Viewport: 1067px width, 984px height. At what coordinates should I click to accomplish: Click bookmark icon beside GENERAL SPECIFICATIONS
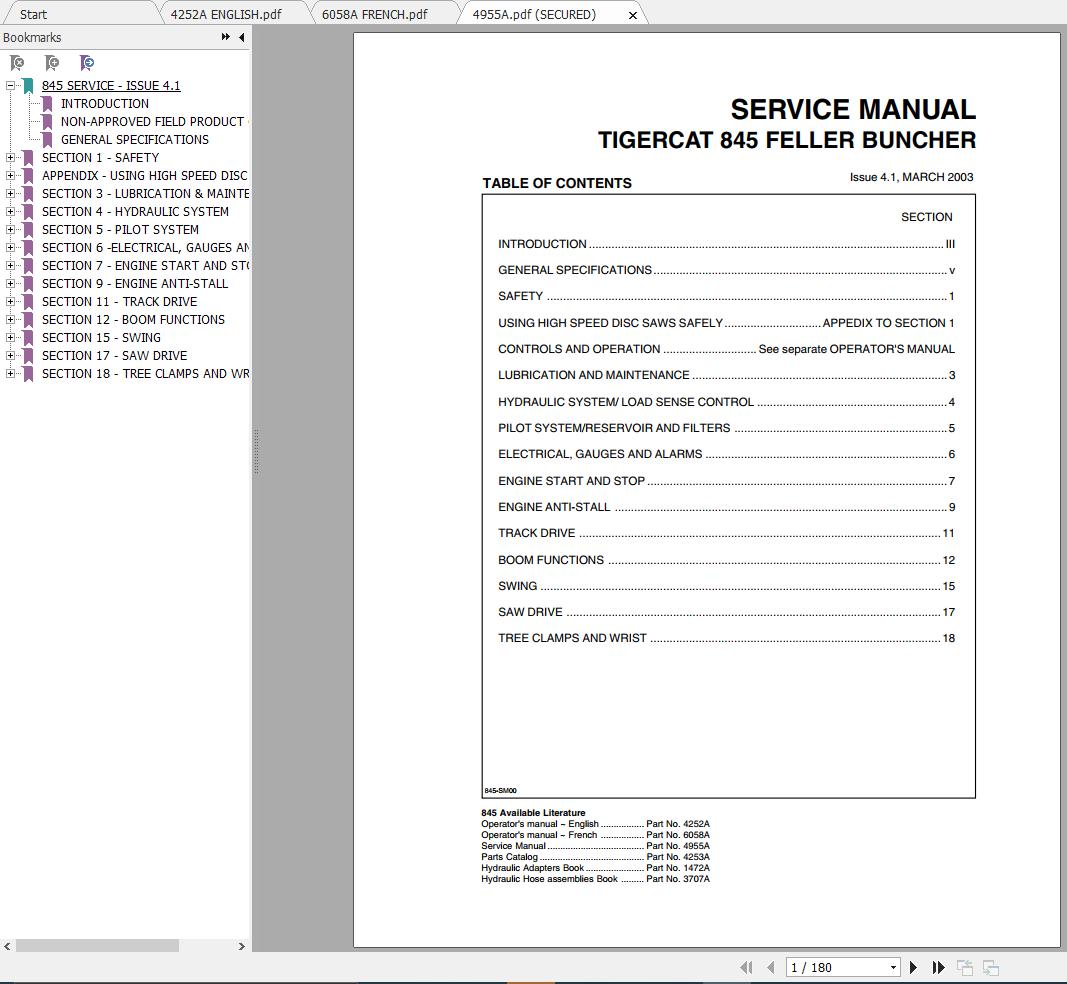pyautogui.click(x=47, y=140)
